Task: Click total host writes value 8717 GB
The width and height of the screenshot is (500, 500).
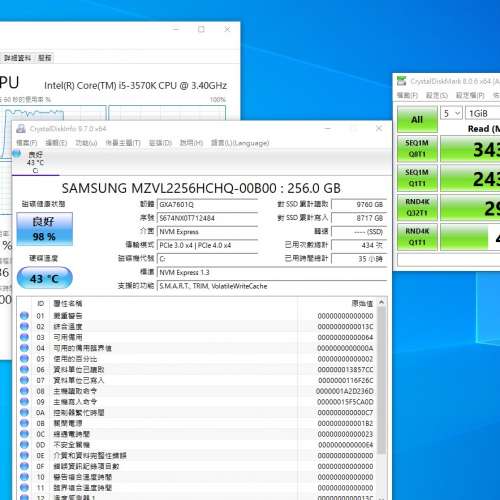Action: tap(359, 218)
